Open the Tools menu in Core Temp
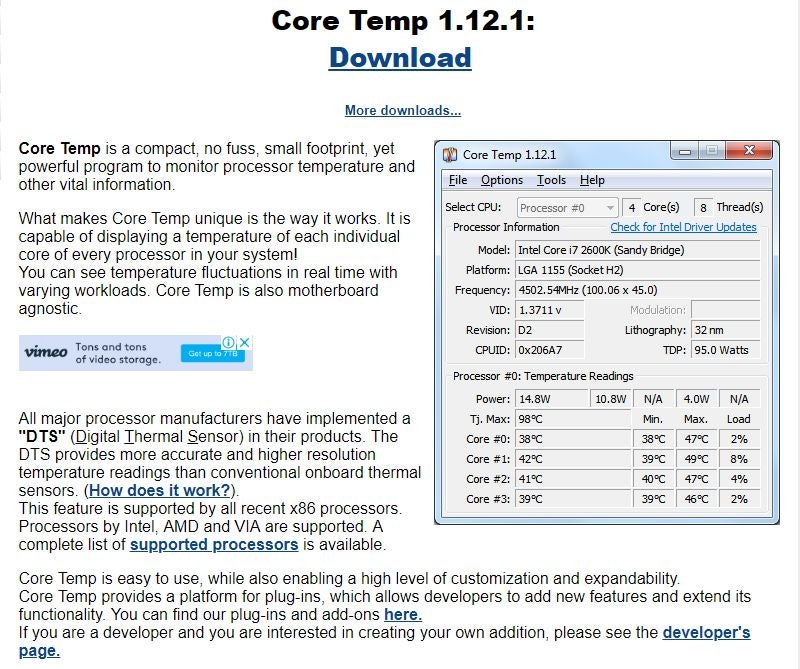 coord(551,180)
